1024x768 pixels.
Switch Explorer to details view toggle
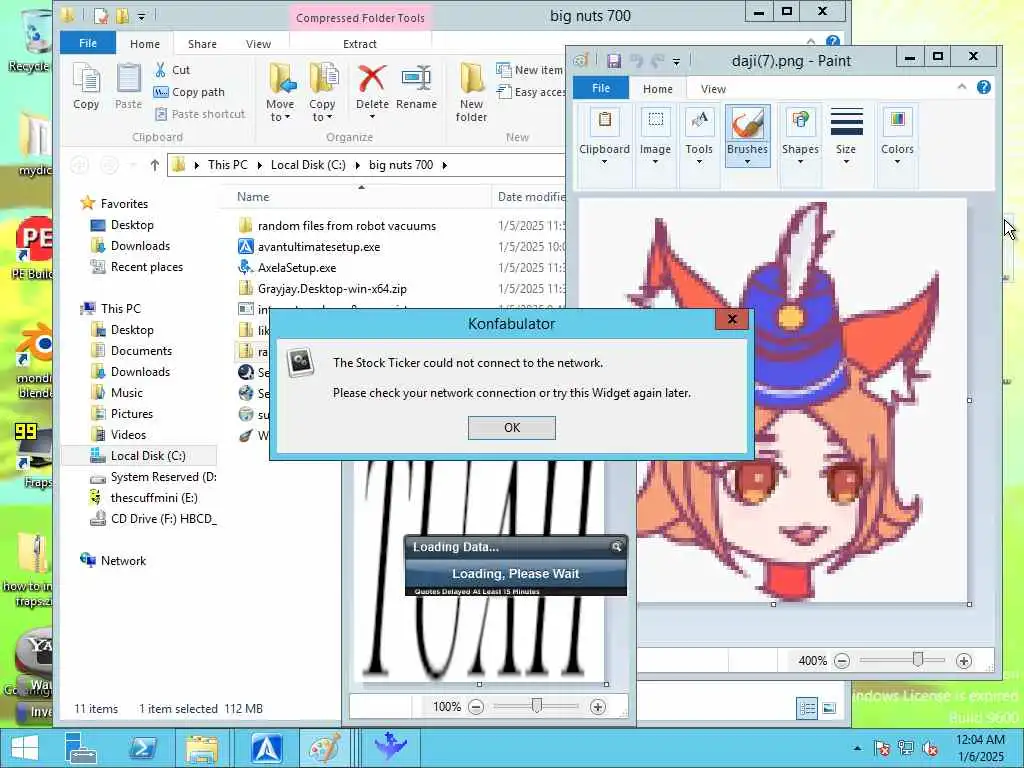807,709
